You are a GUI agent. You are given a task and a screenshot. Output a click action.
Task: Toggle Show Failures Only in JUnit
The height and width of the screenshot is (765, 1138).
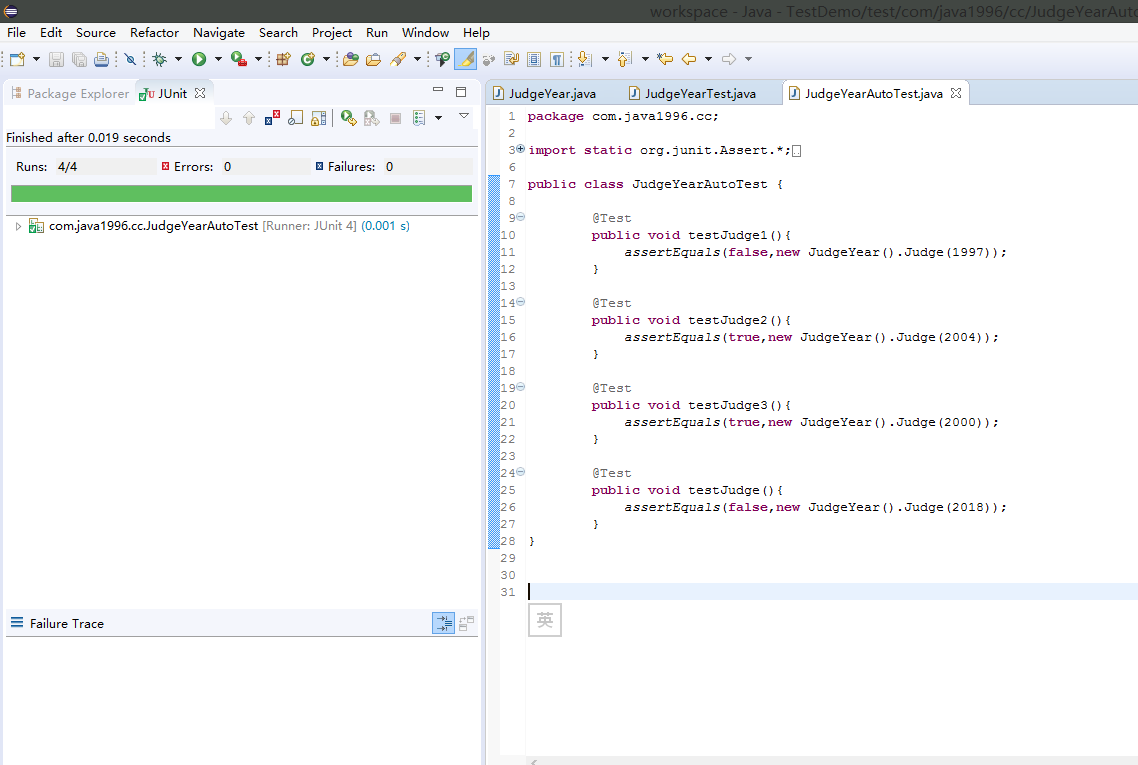click(272, 118)
